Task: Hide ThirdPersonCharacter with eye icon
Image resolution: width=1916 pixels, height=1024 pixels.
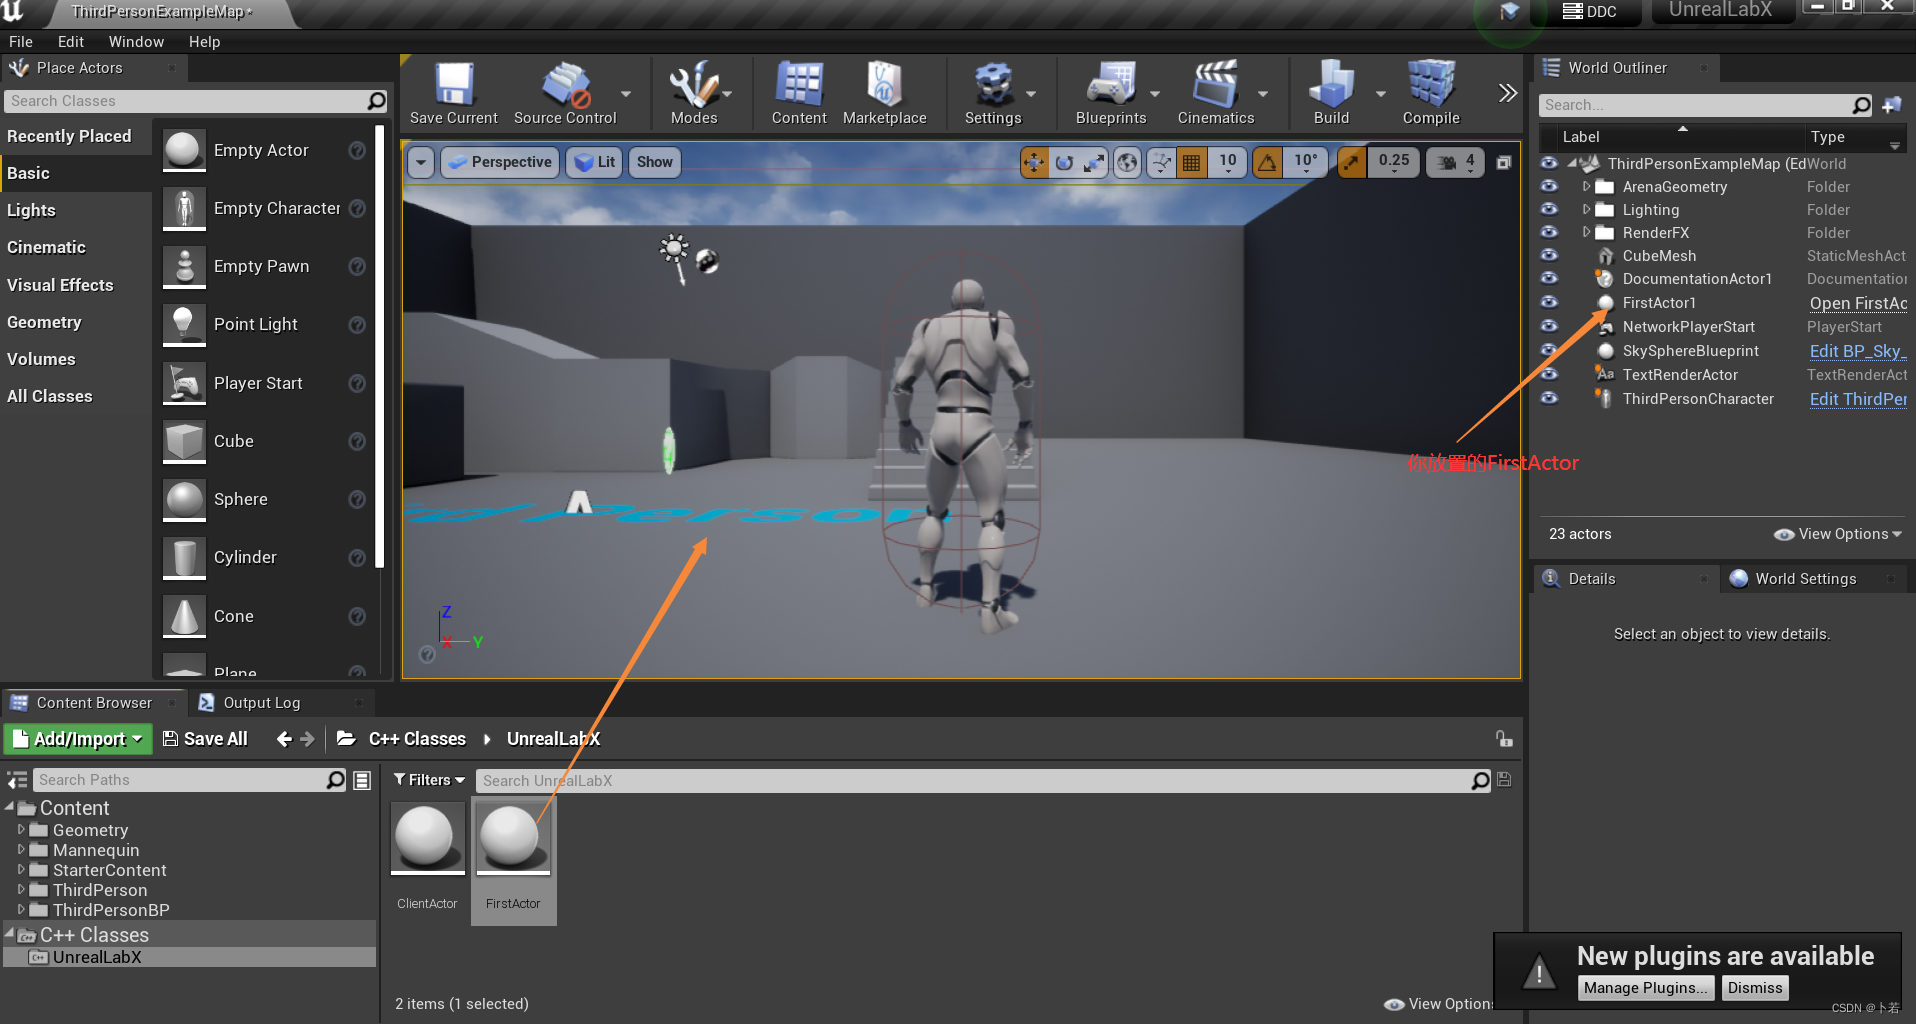Action: [1549, 398]
